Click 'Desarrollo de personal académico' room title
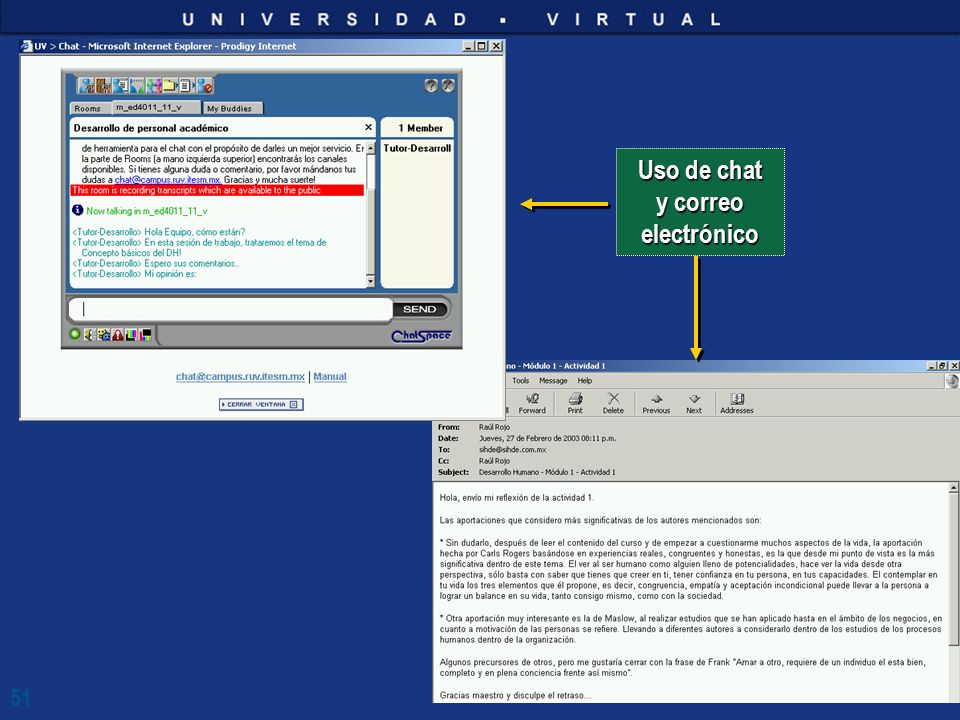The image size is (960, 720). [x=151, y=128]
